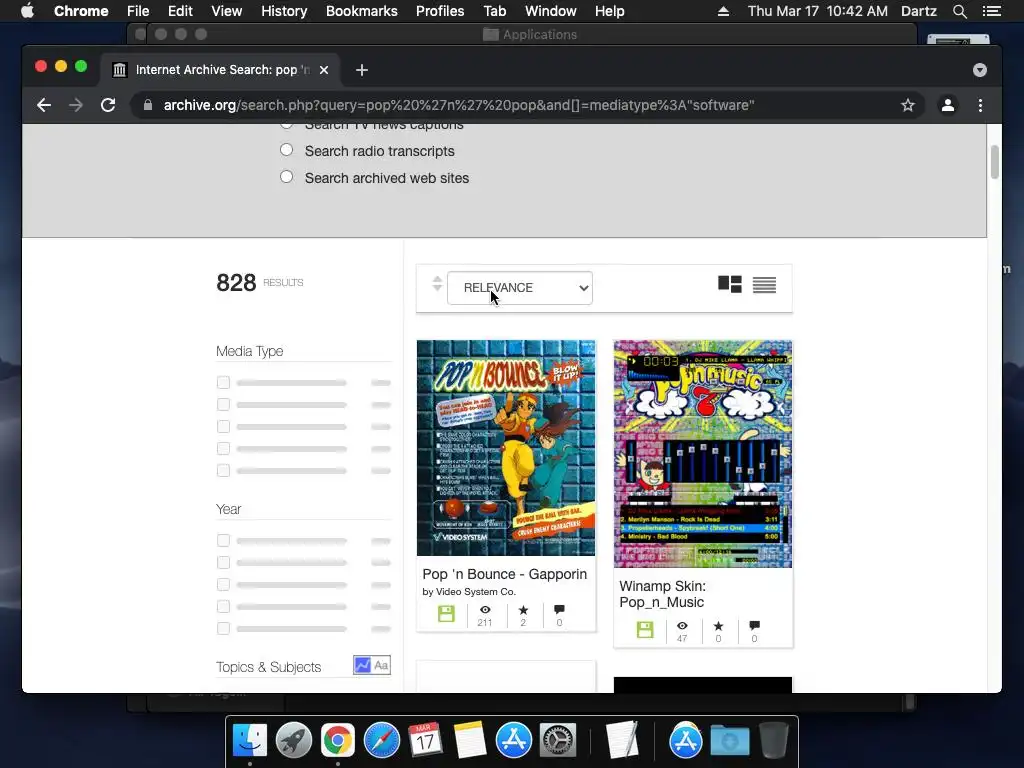Open Winamp Skin: Pop_n_Music title link
This screenshot has width=1024, height=768.
tap(662, 594)
